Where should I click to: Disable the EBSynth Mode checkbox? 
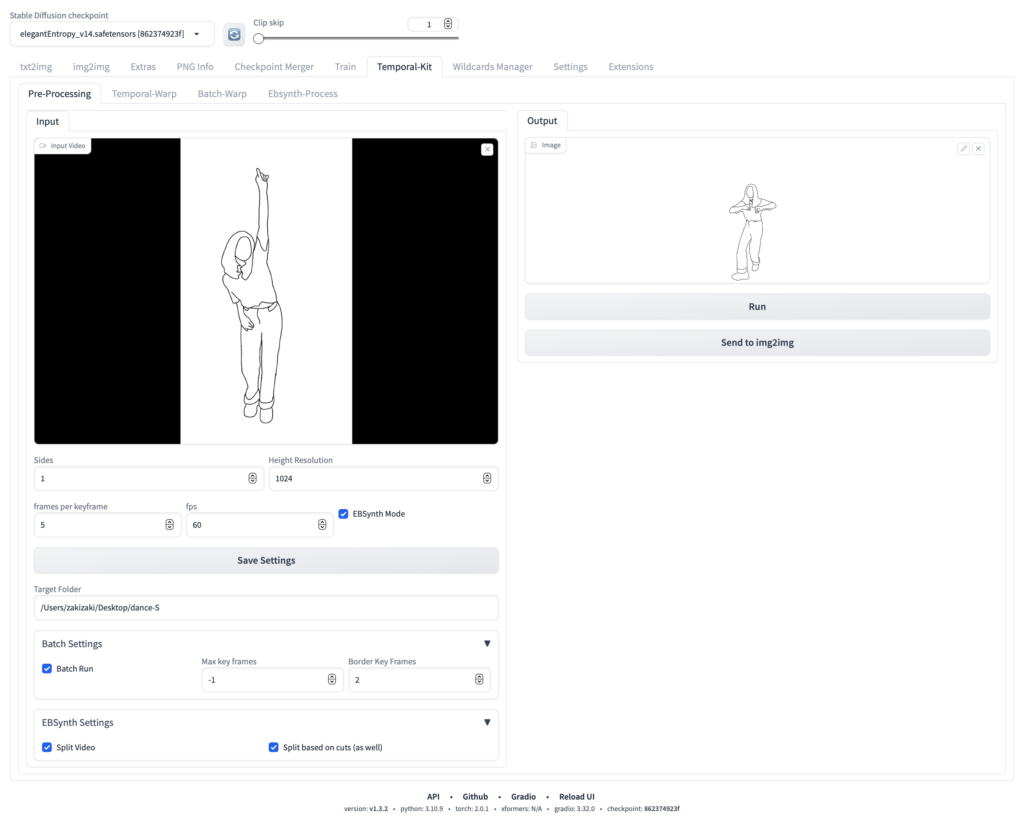tap(344, 514)
